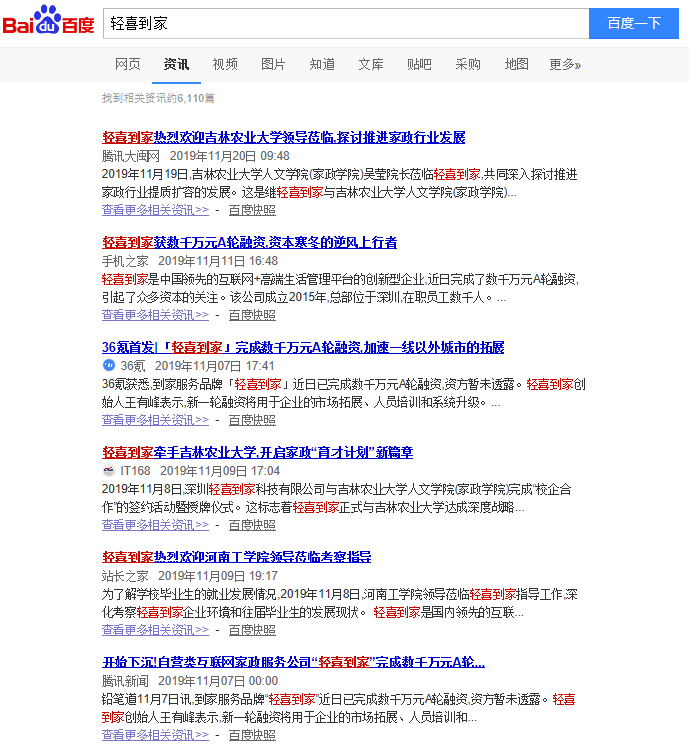
Task: Click the result count text 找到相关资讯约6,110篇
Action: point(158,98)
